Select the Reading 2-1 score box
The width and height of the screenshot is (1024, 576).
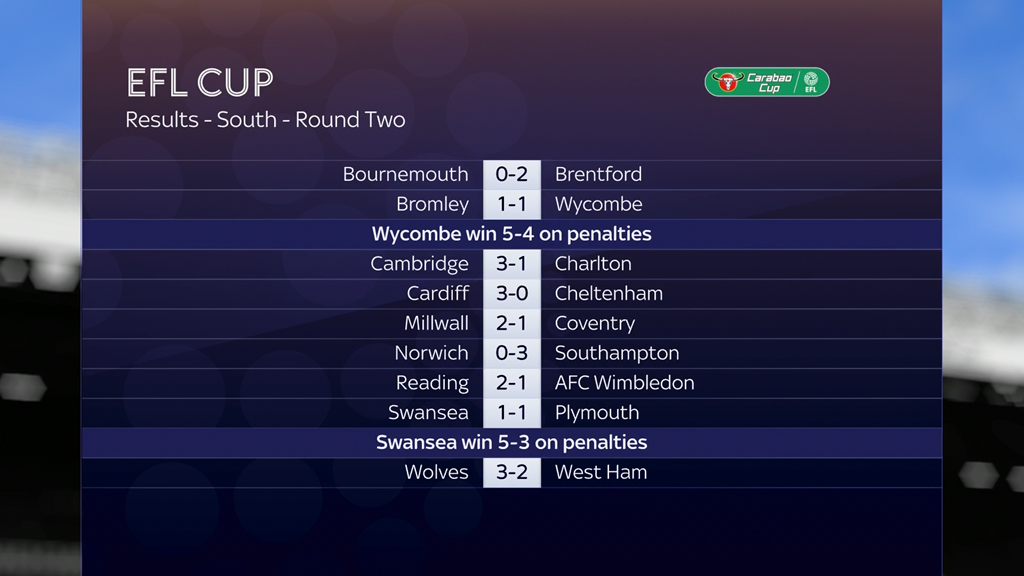[511, 383]
